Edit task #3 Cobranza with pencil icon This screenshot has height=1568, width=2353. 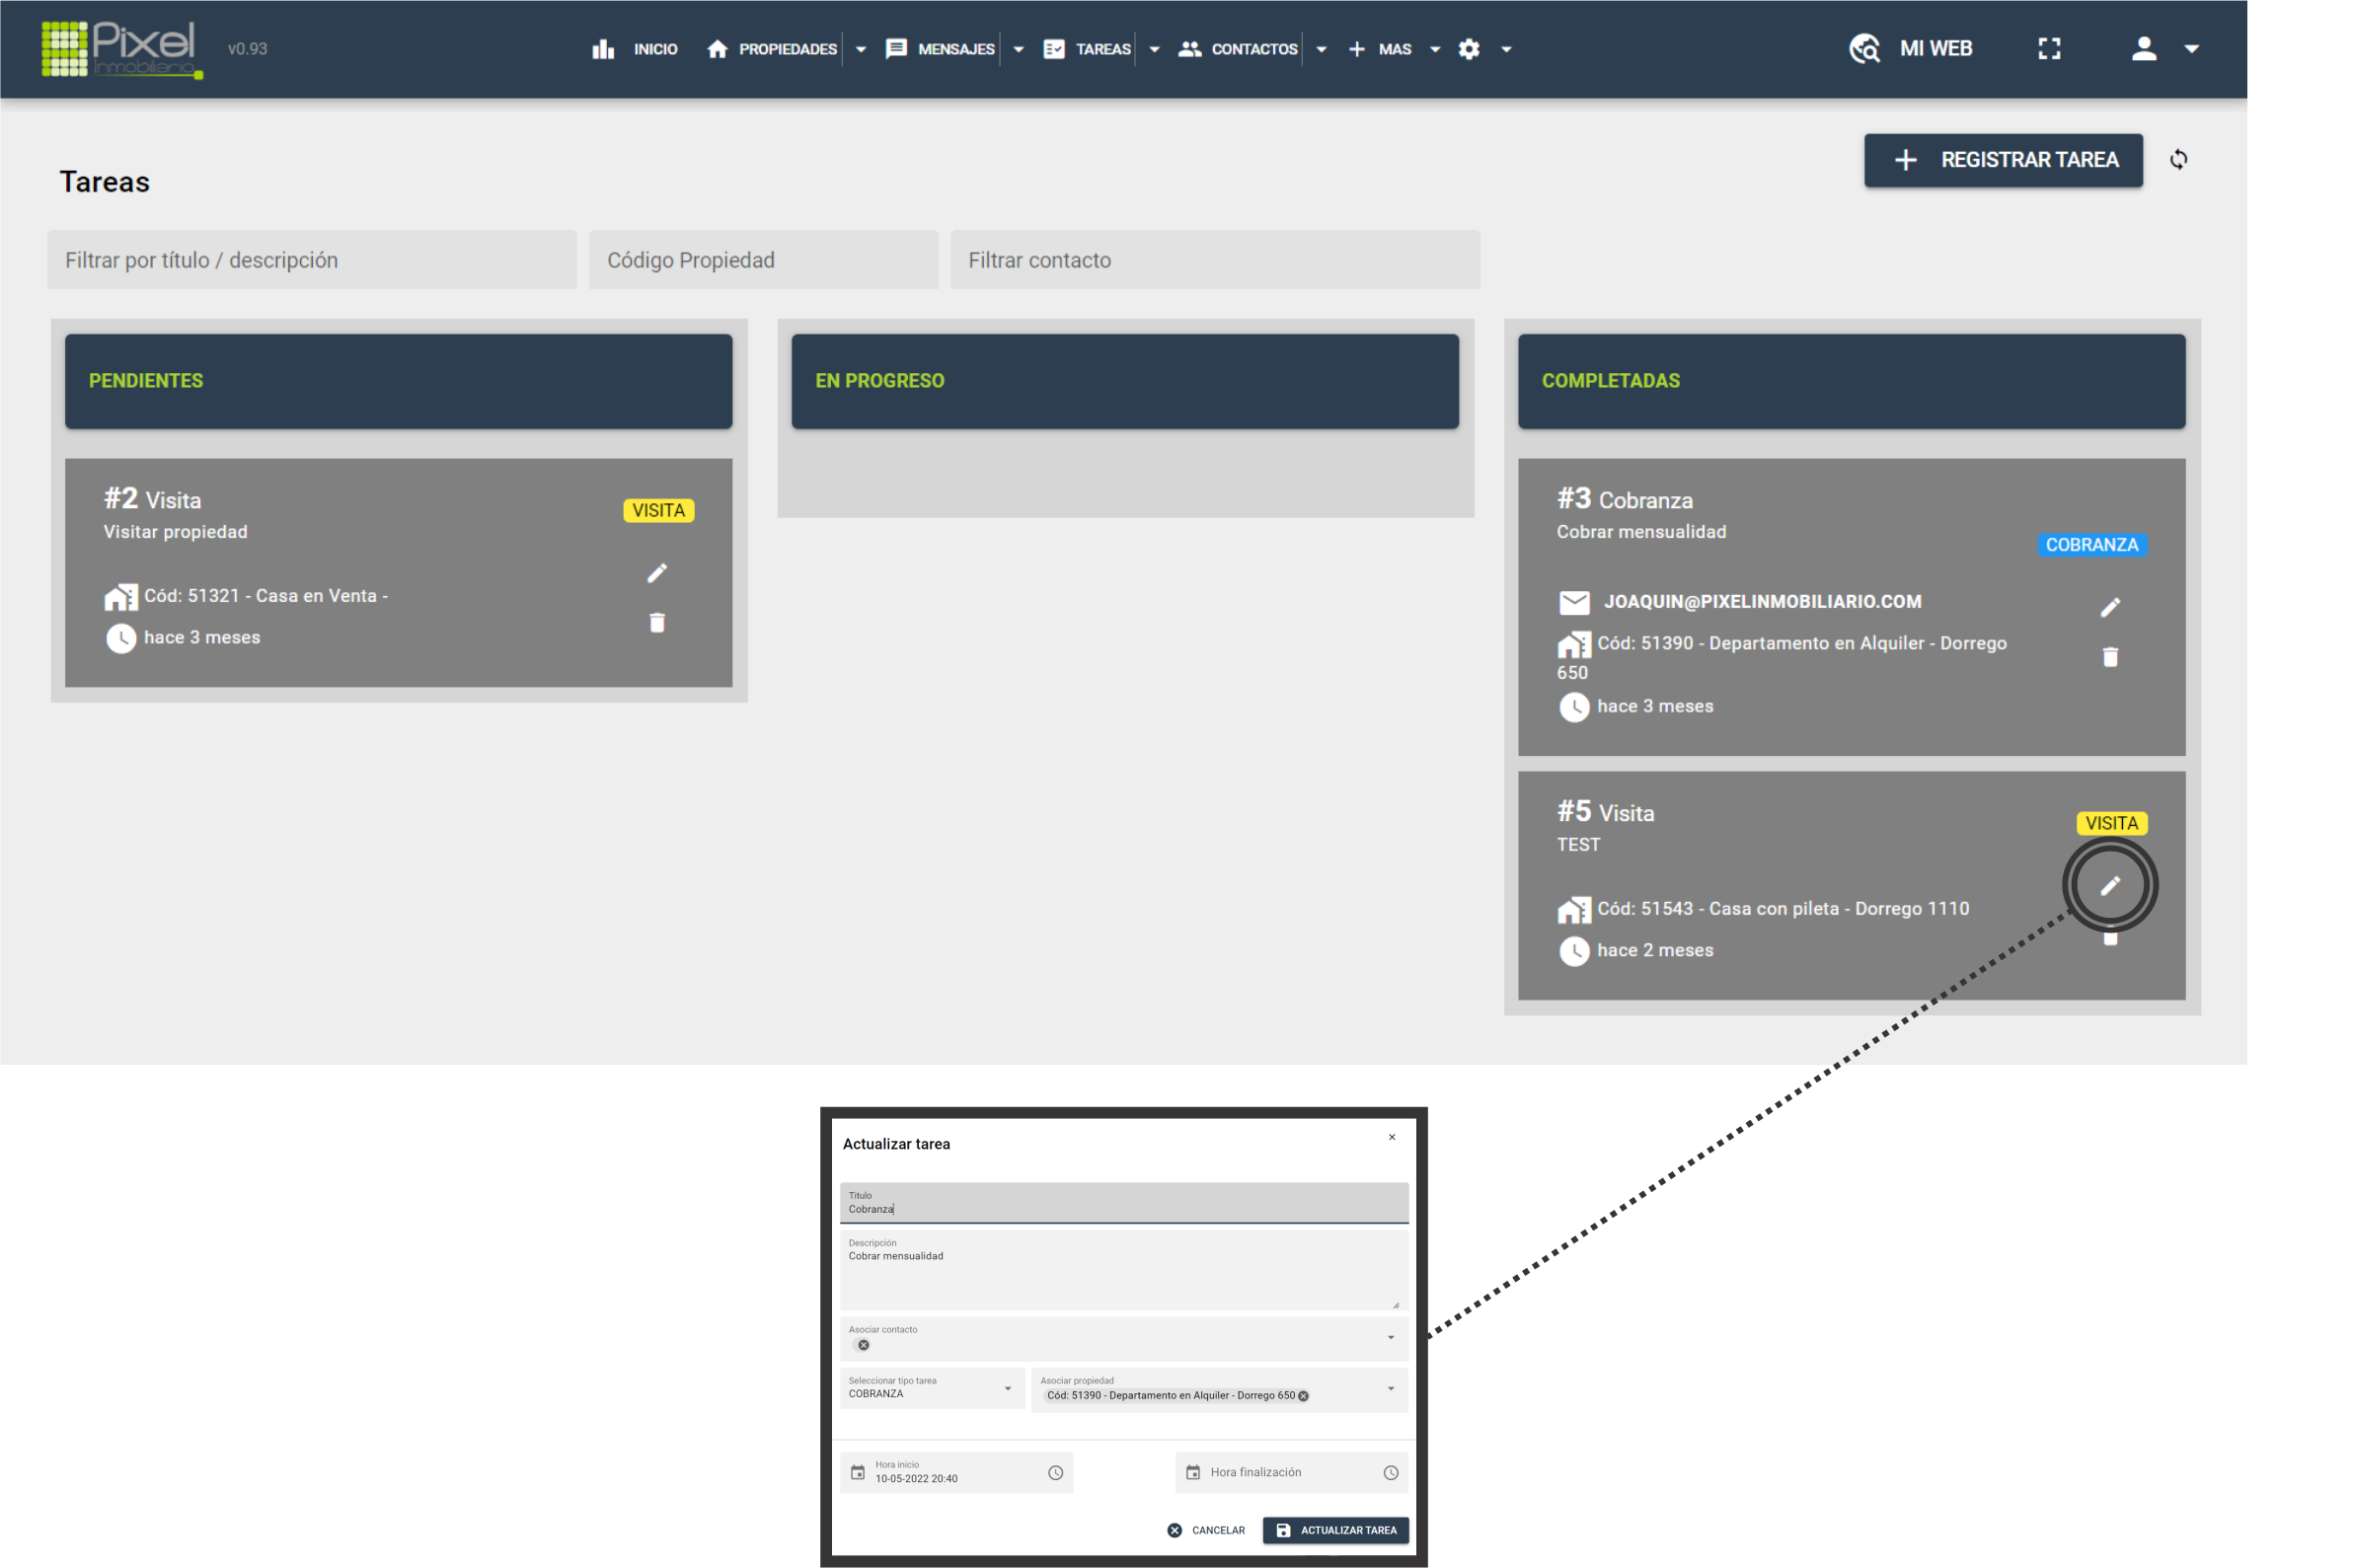click(2109, 607)
